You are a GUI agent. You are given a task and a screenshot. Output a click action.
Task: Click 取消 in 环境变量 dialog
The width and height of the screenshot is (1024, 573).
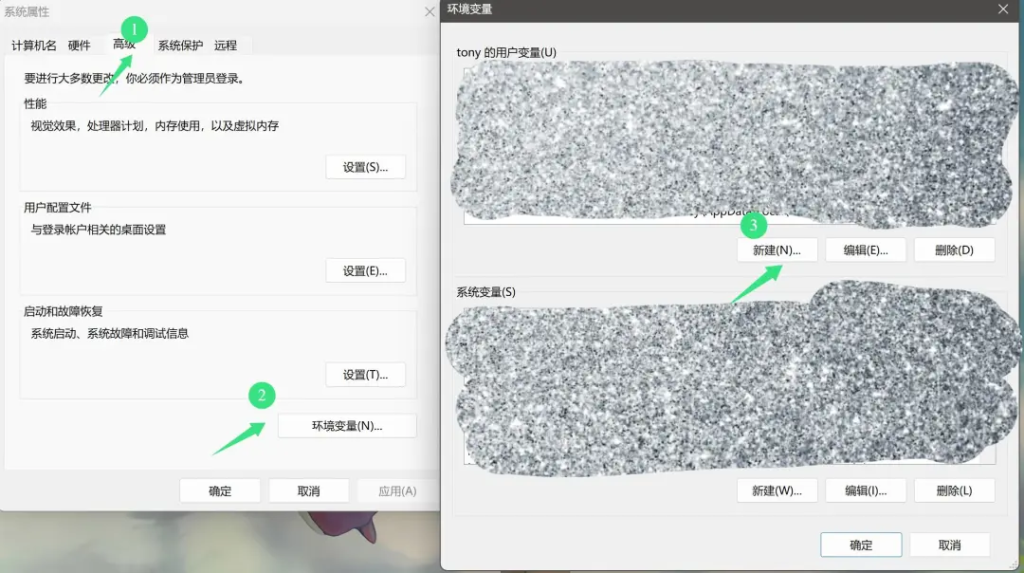tap(950, 545)
